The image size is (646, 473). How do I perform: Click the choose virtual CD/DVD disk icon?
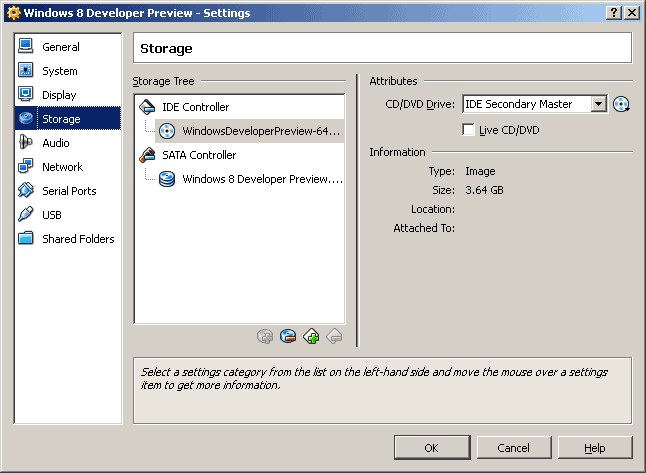(x=621, y=104)
